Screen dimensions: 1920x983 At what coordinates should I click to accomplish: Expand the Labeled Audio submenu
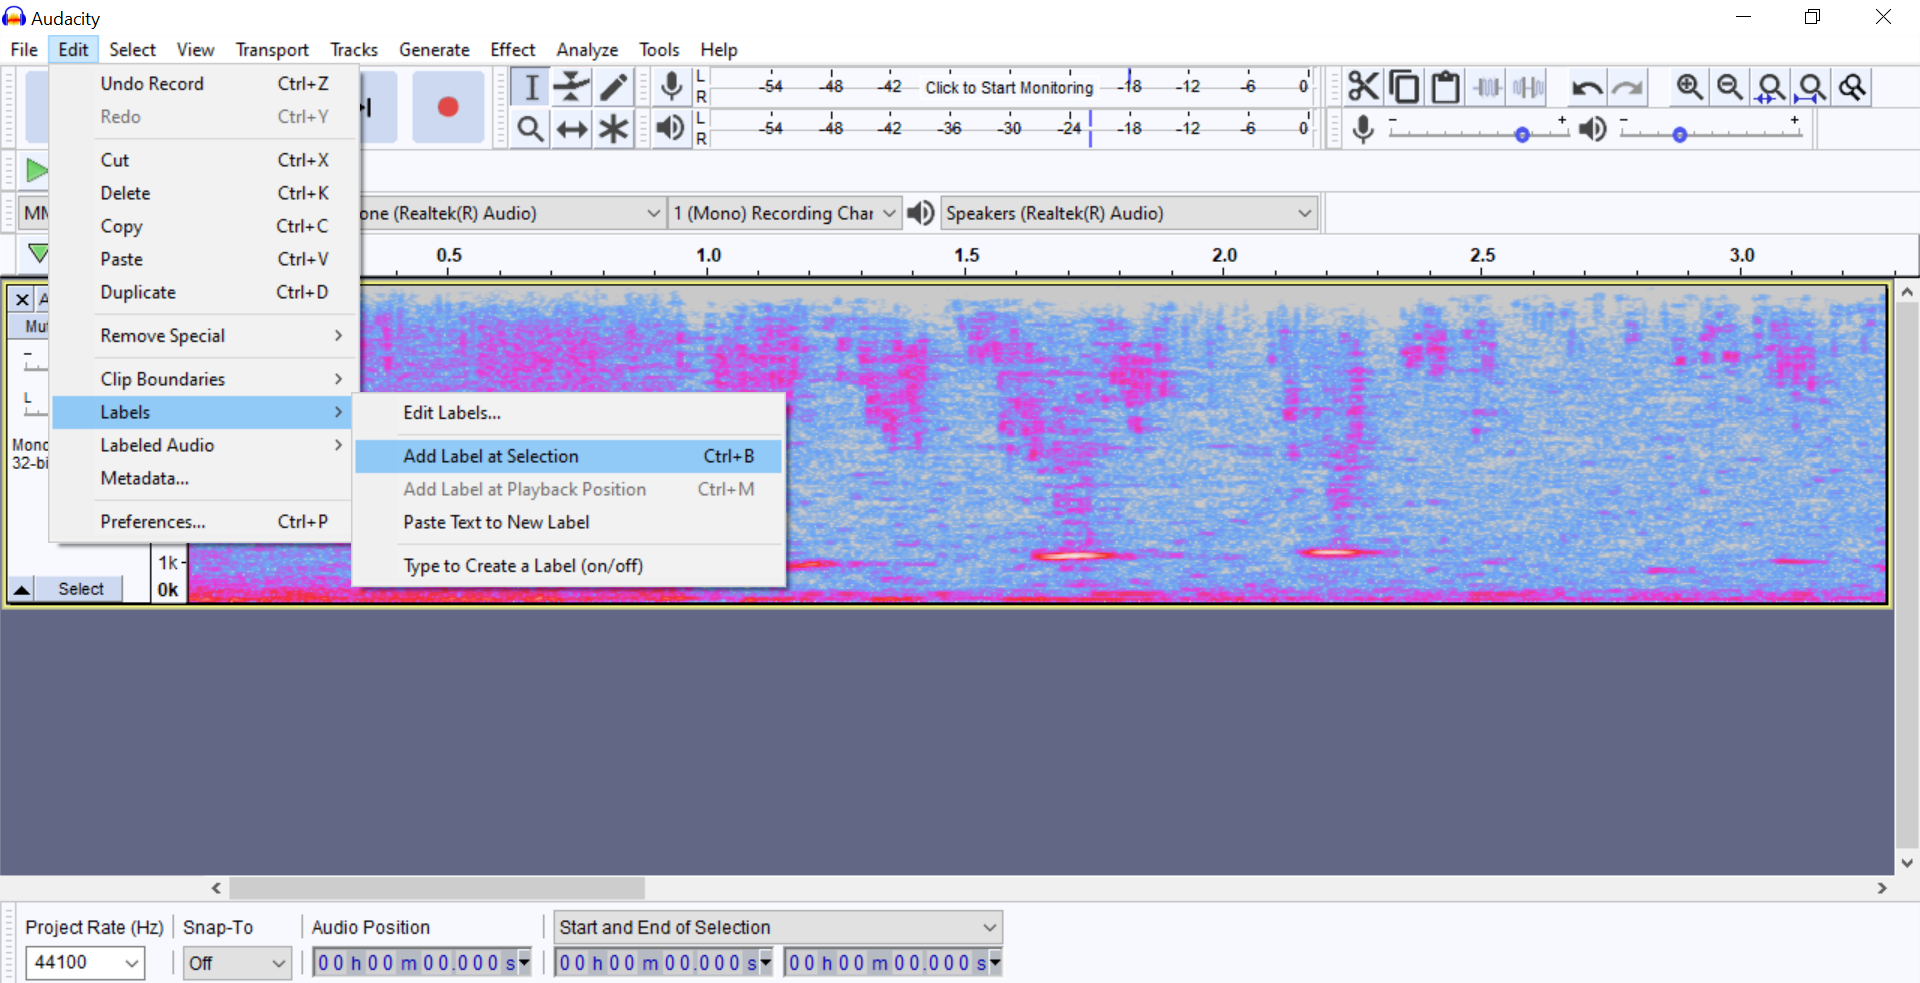201,445
